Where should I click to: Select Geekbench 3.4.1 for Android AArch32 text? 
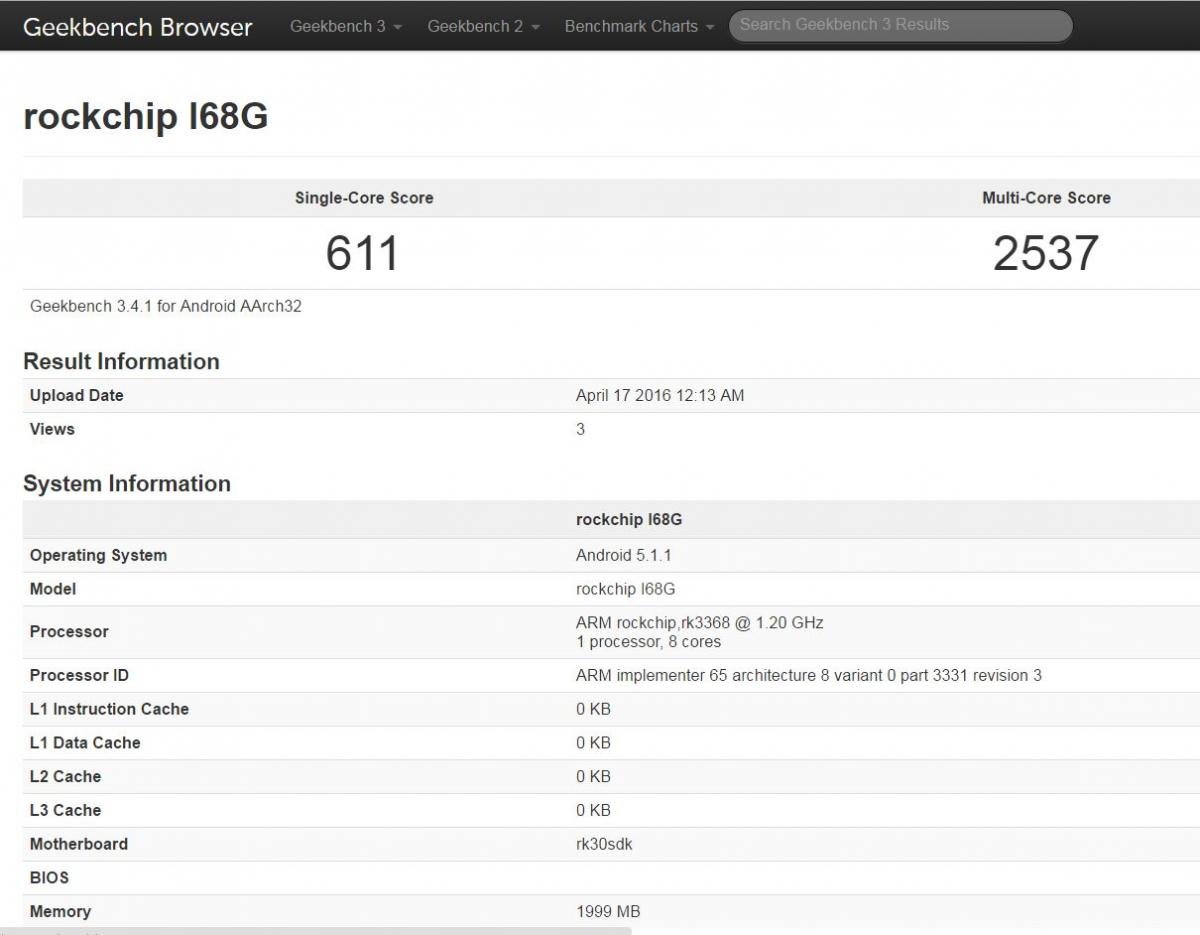[x=166, y=306]
